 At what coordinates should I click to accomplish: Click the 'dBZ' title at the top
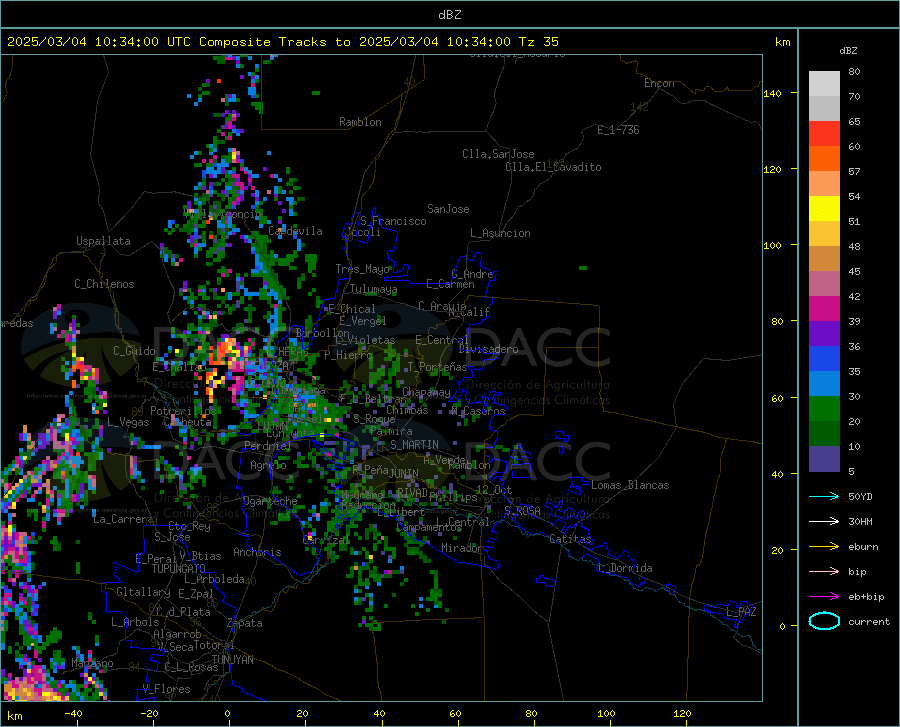tap(449, 15)
